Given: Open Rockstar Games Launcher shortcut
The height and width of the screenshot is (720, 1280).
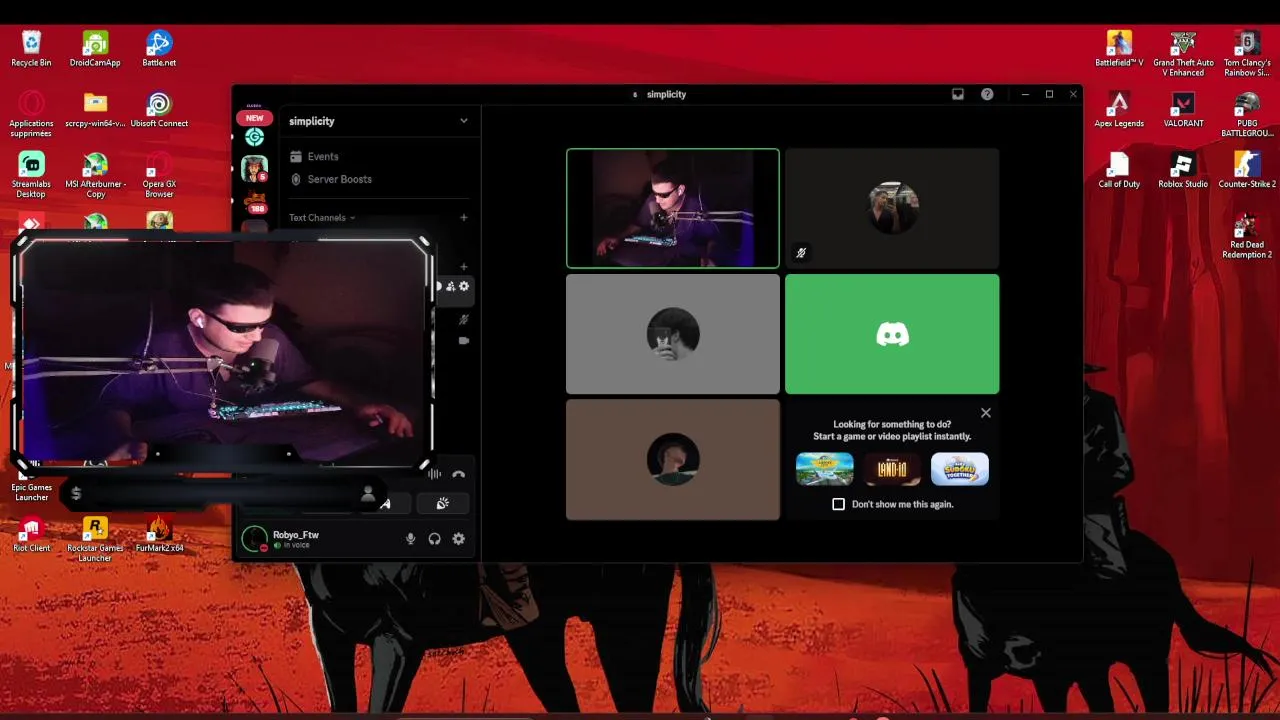Looking at the screenshot, I should point(95,540).
